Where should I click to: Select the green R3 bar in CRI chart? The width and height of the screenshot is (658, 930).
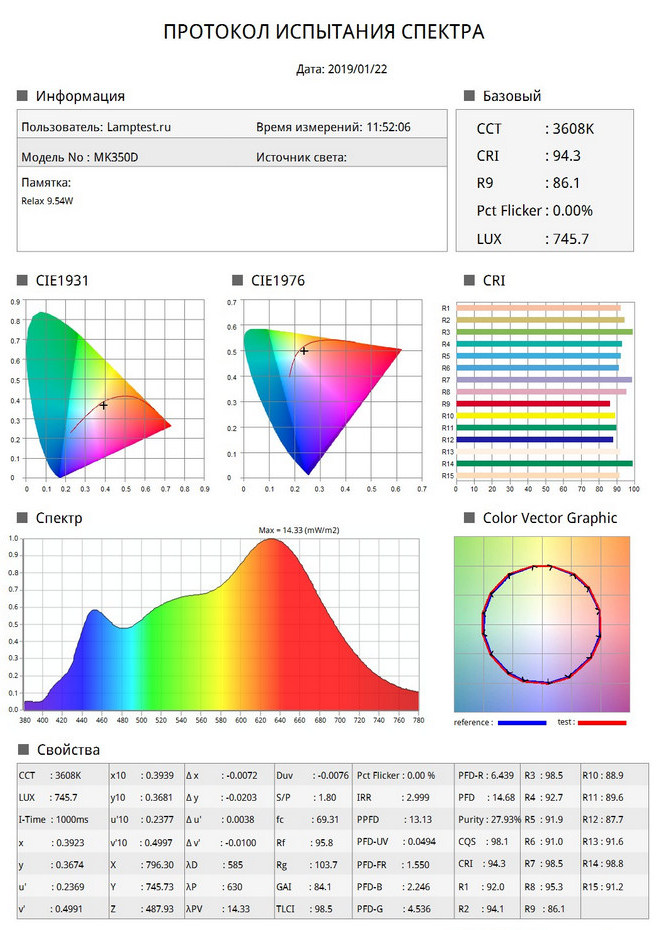[x=544, y=332]
